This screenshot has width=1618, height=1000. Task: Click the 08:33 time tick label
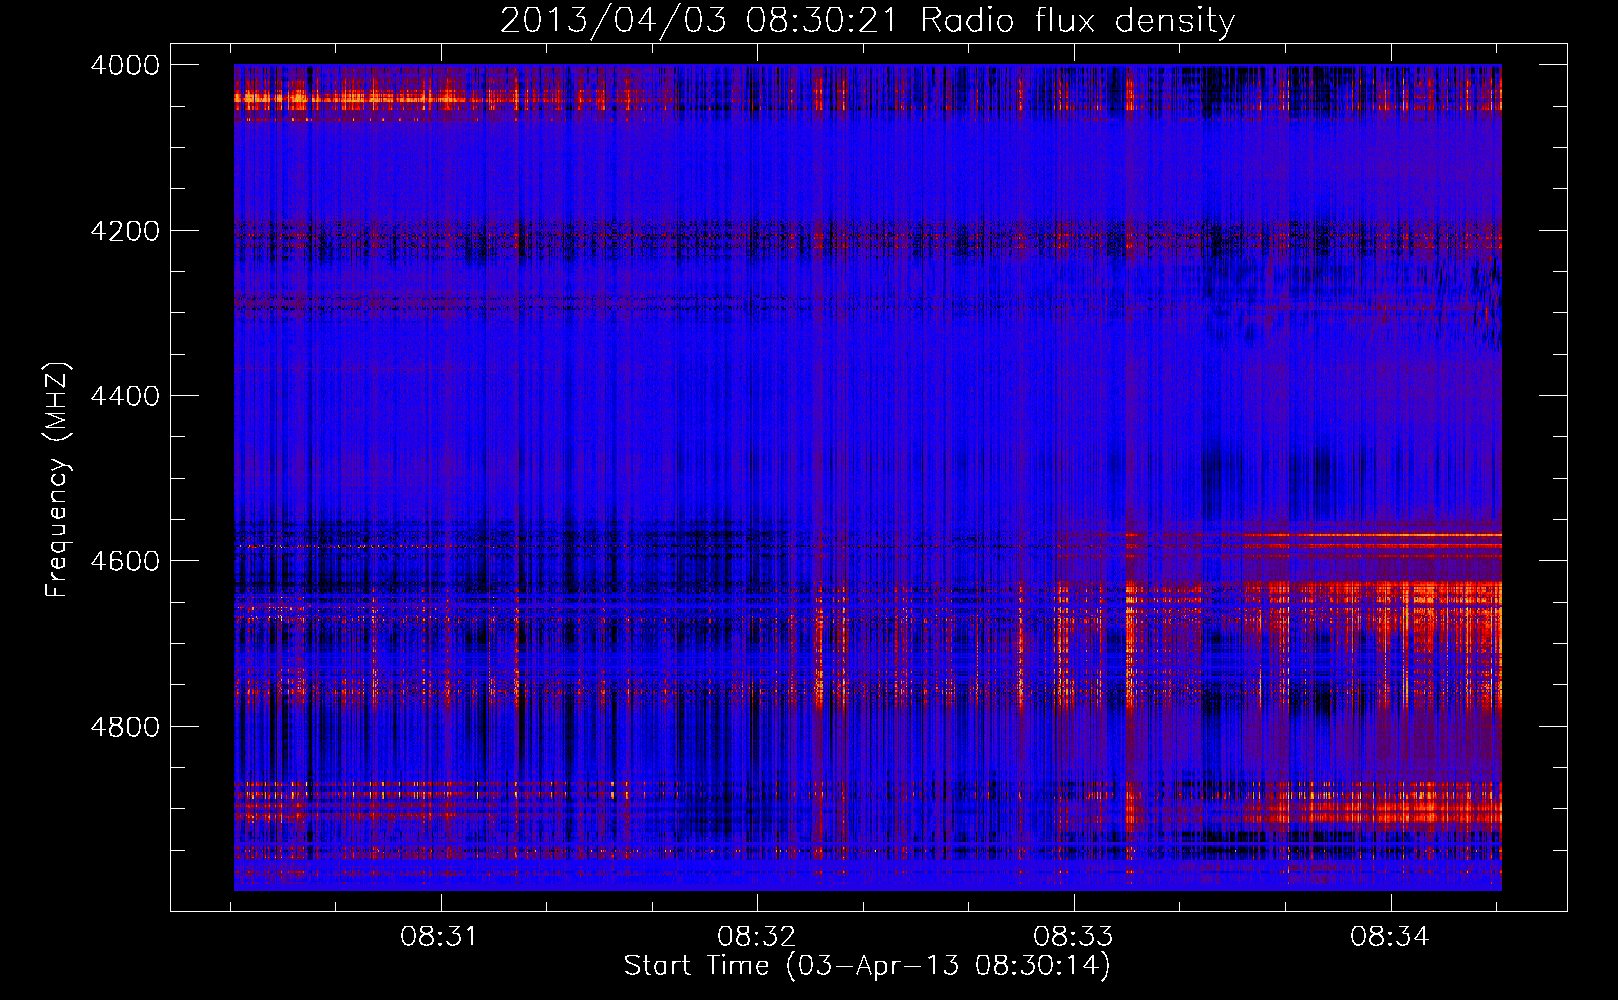[1073, 937]
